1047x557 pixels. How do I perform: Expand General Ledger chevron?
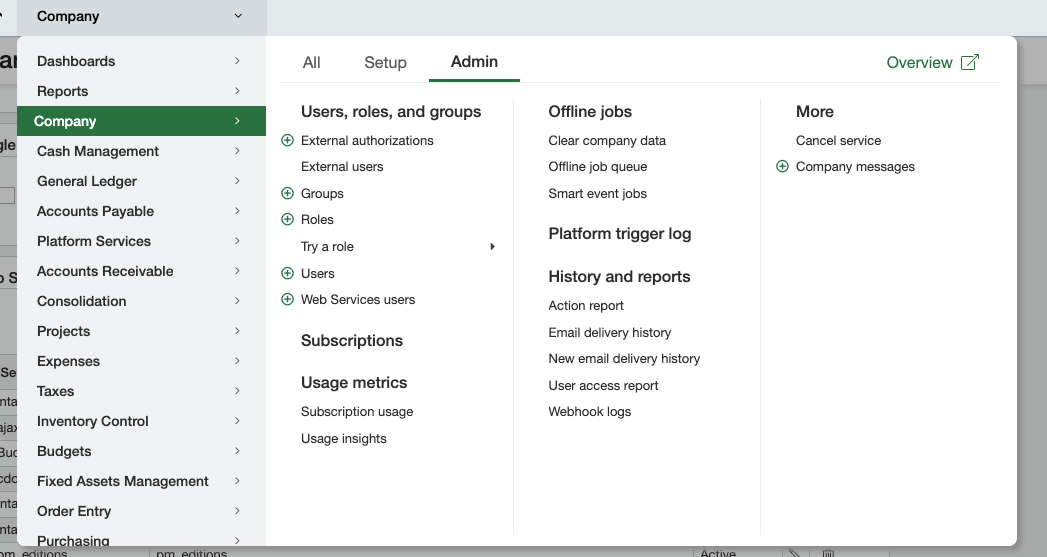(237, 181)
